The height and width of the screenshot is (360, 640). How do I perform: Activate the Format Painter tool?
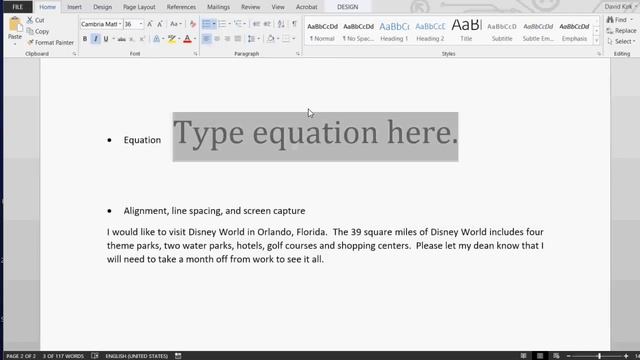(50, 42)
